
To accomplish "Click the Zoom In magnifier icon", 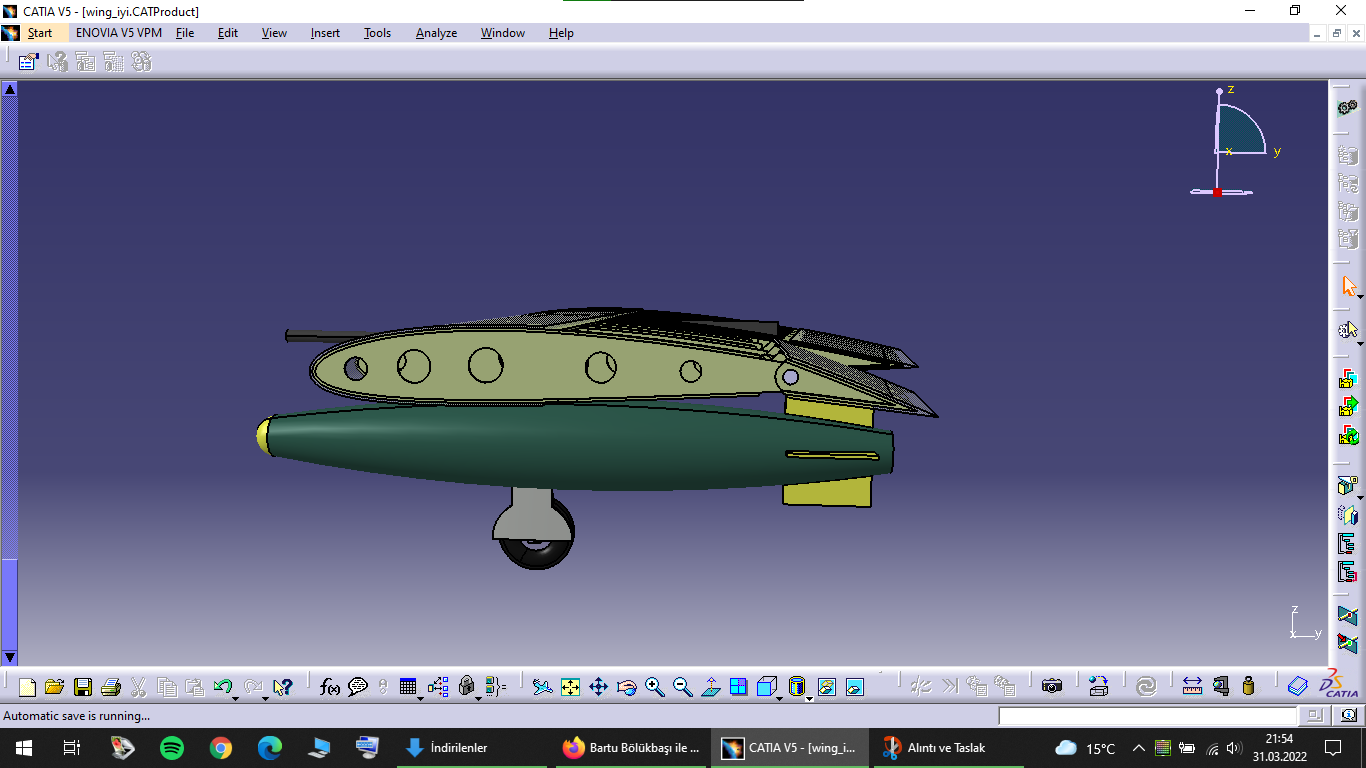I will click(655, 687).
